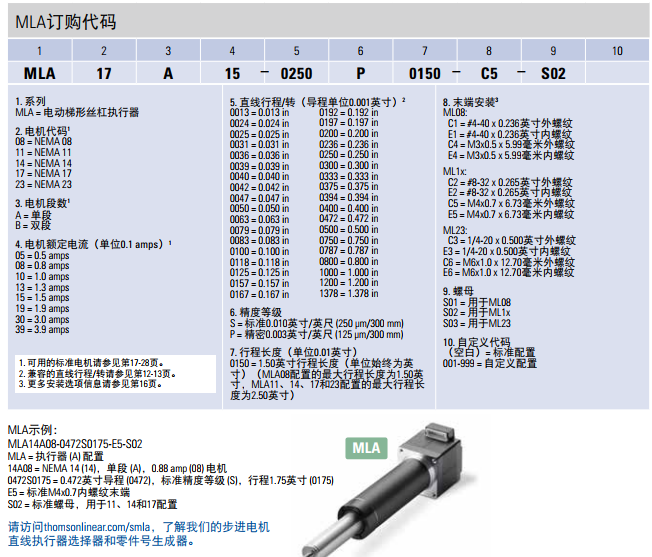Click the 'A' motor stack cell
Image resolution: width=652 pixels, height=557 pixels.
point(168,74)
